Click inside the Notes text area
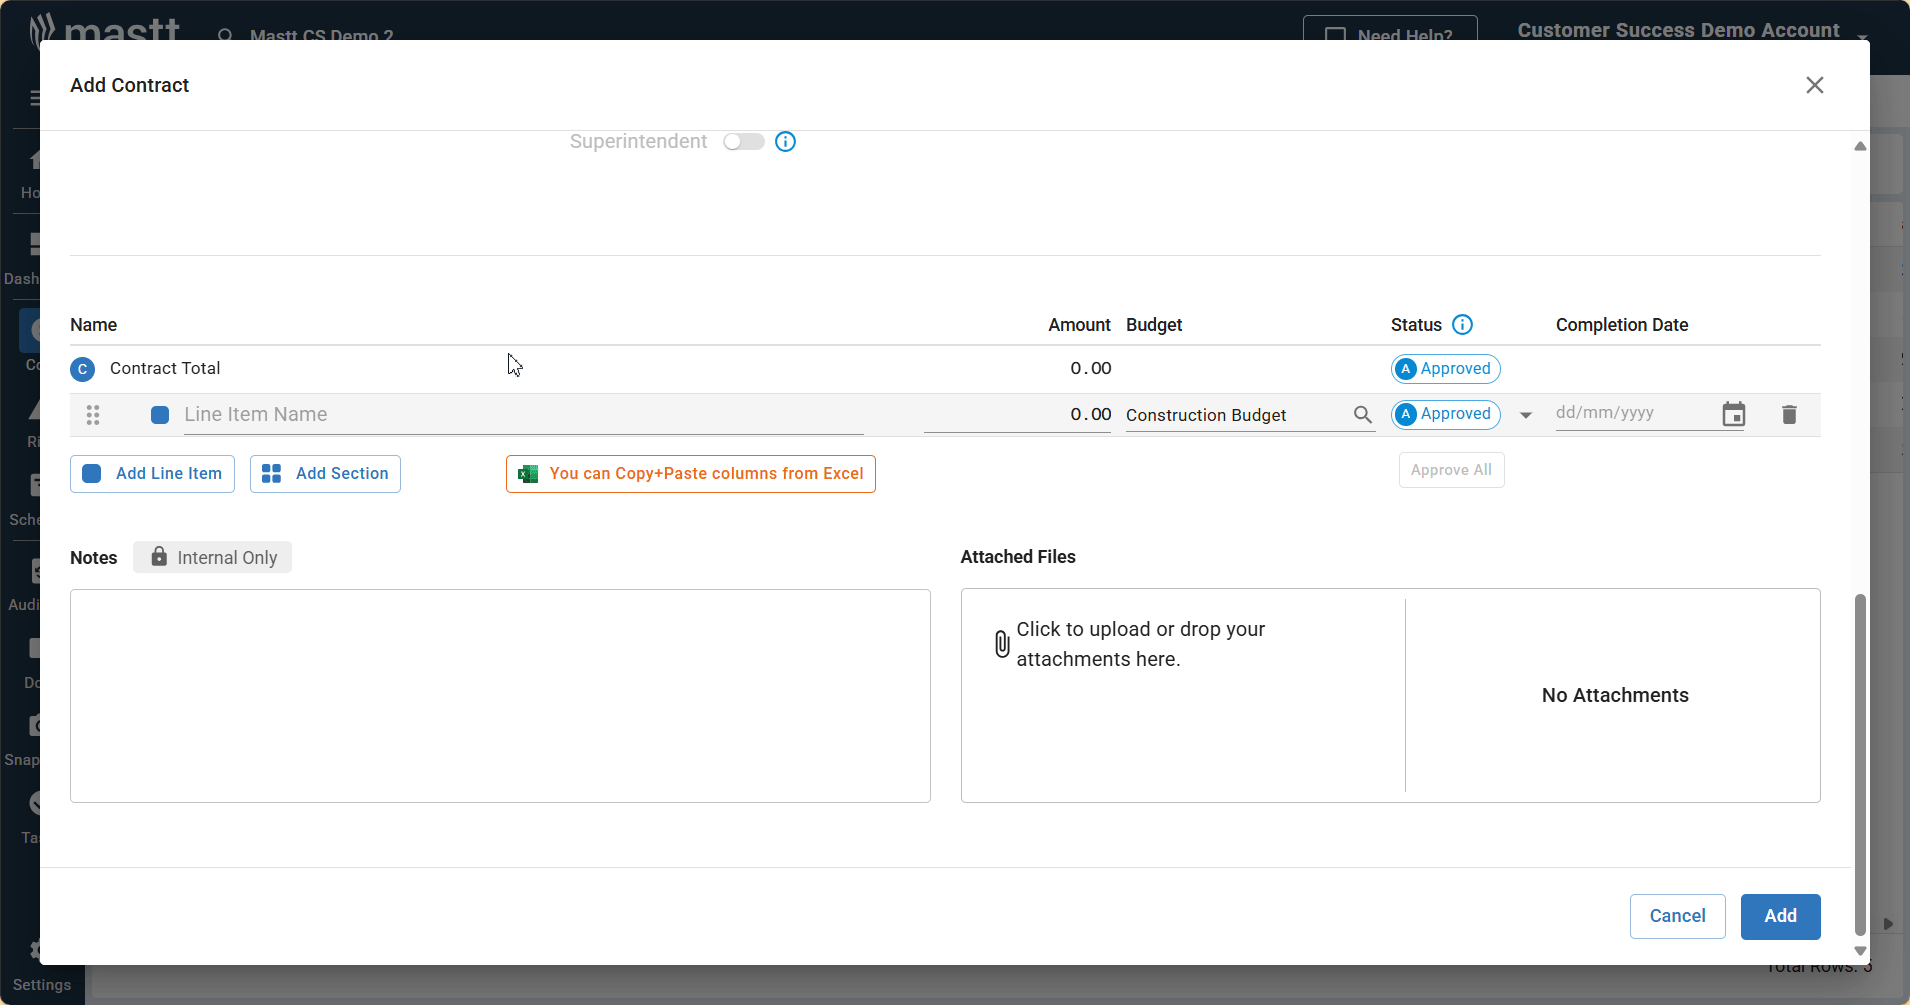The height and width of the screenshot is (1005, 1910). (499, 695)
